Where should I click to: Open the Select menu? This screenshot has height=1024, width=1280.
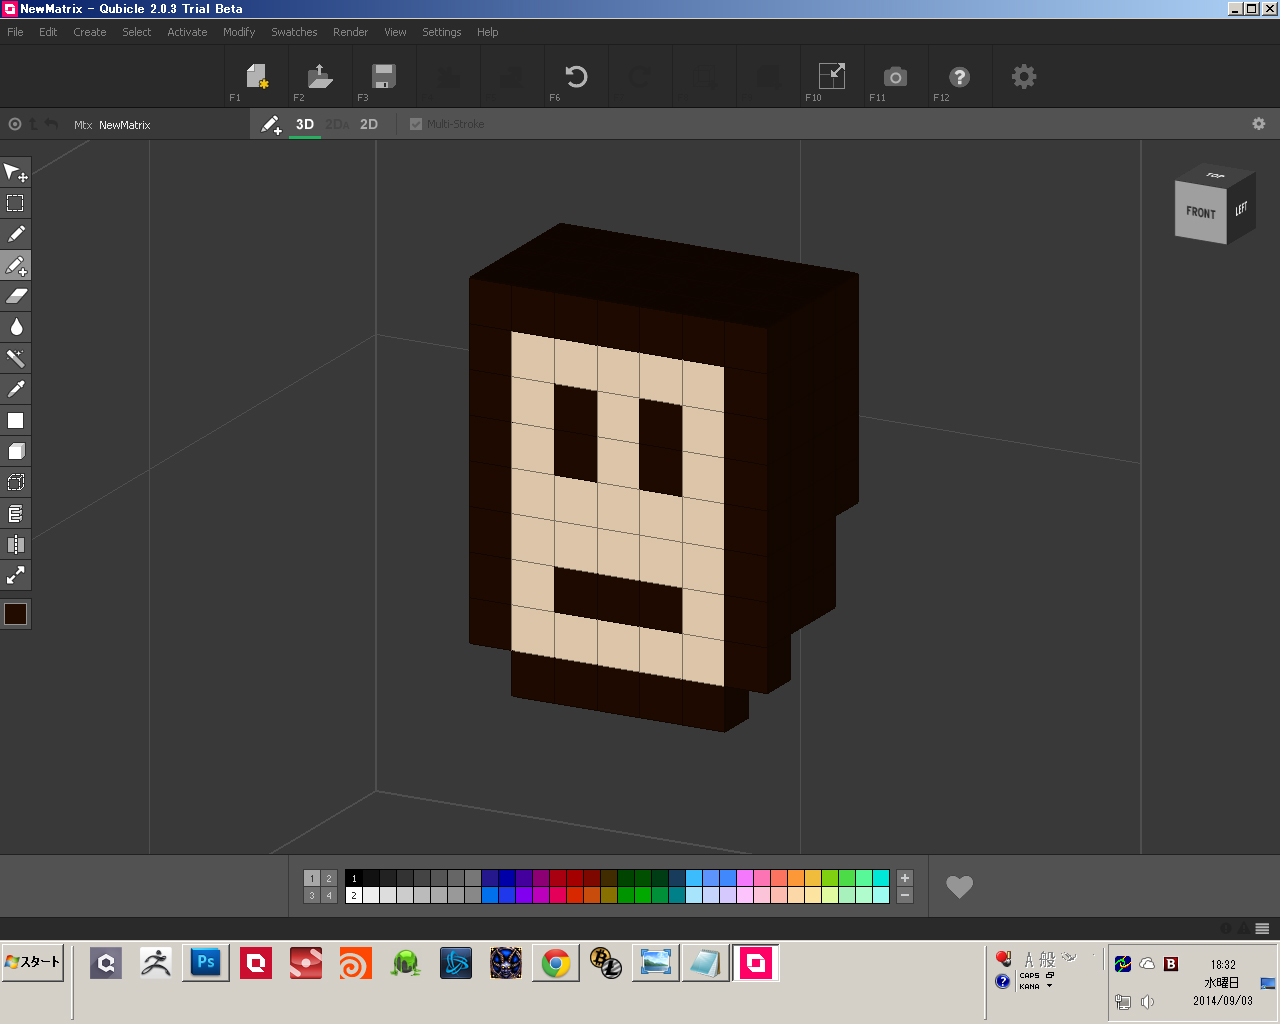click(x=137, y=32)
